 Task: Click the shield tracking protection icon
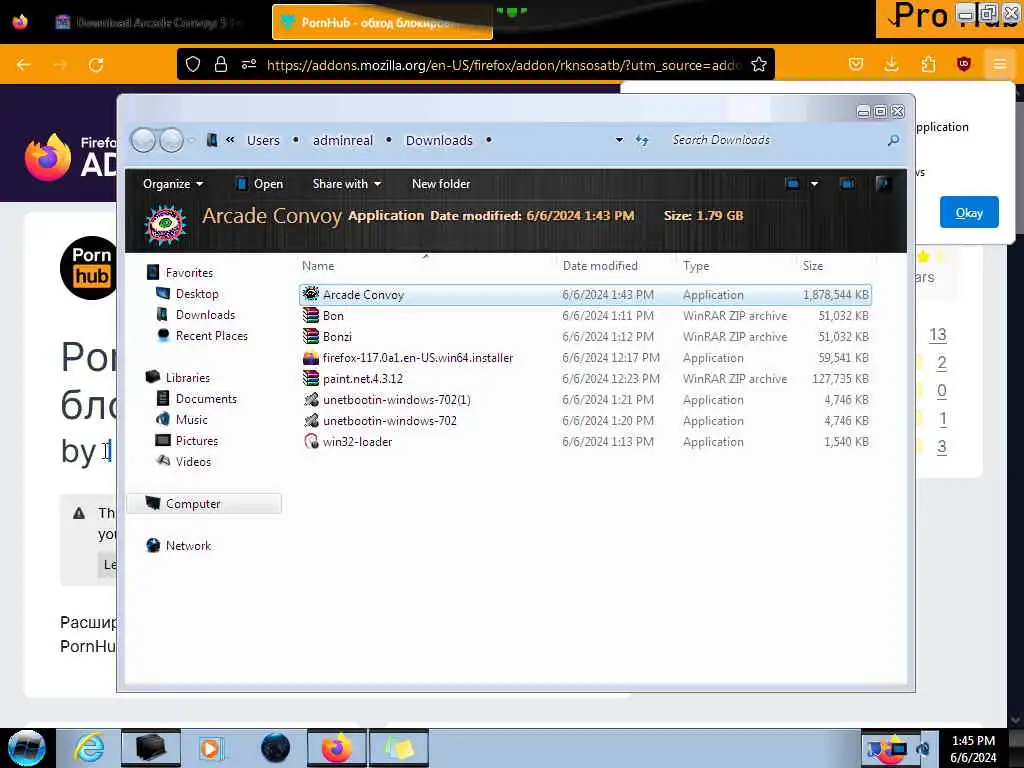193,64
